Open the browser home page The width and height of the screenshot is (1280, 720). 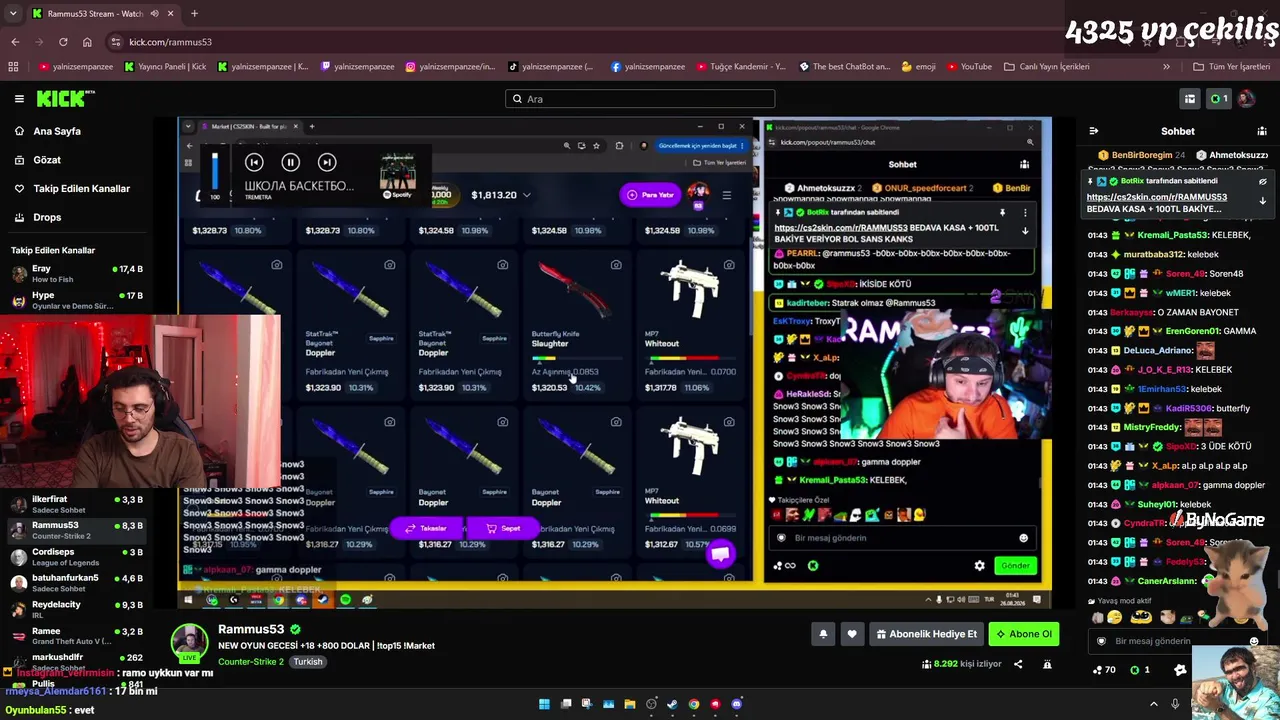[87, 42]
